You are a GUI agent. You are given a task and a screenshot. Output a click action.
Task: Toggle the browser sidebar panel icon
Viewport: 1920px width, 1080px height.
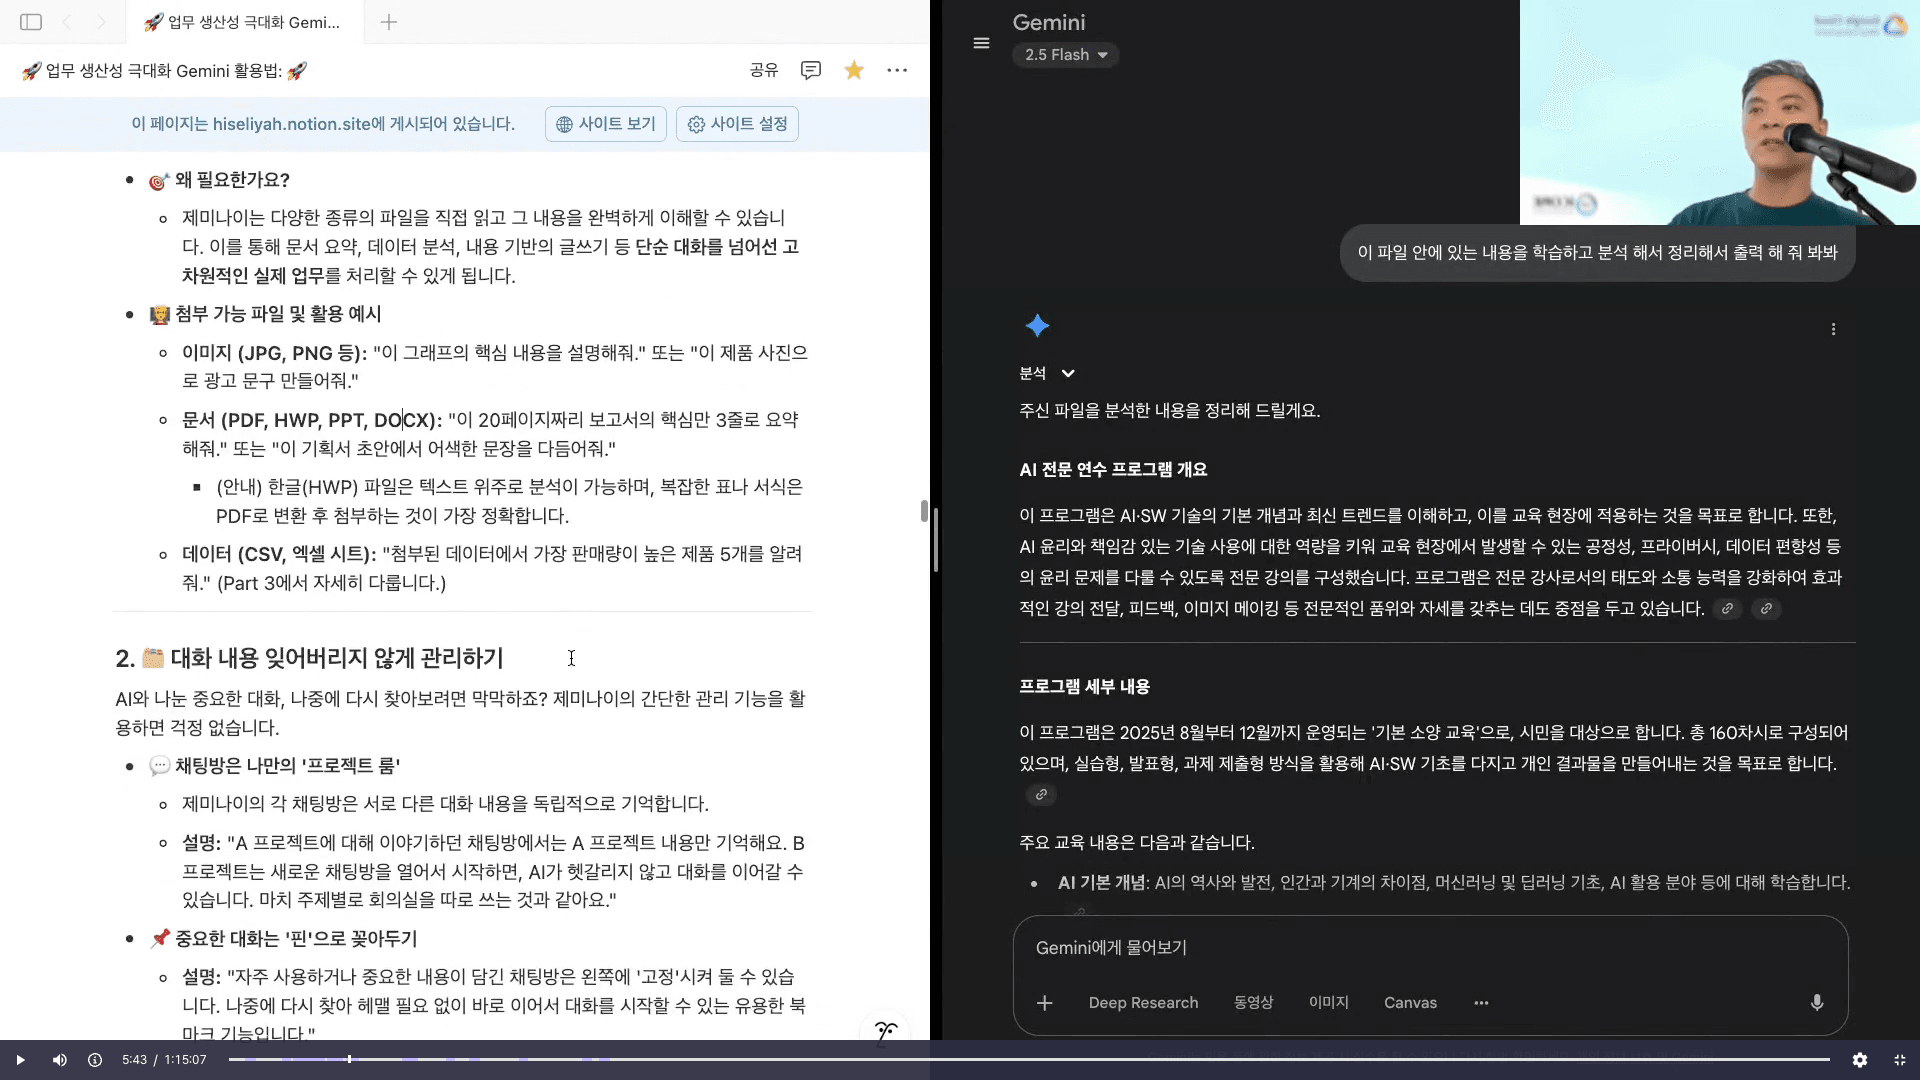tap(31, 22)
